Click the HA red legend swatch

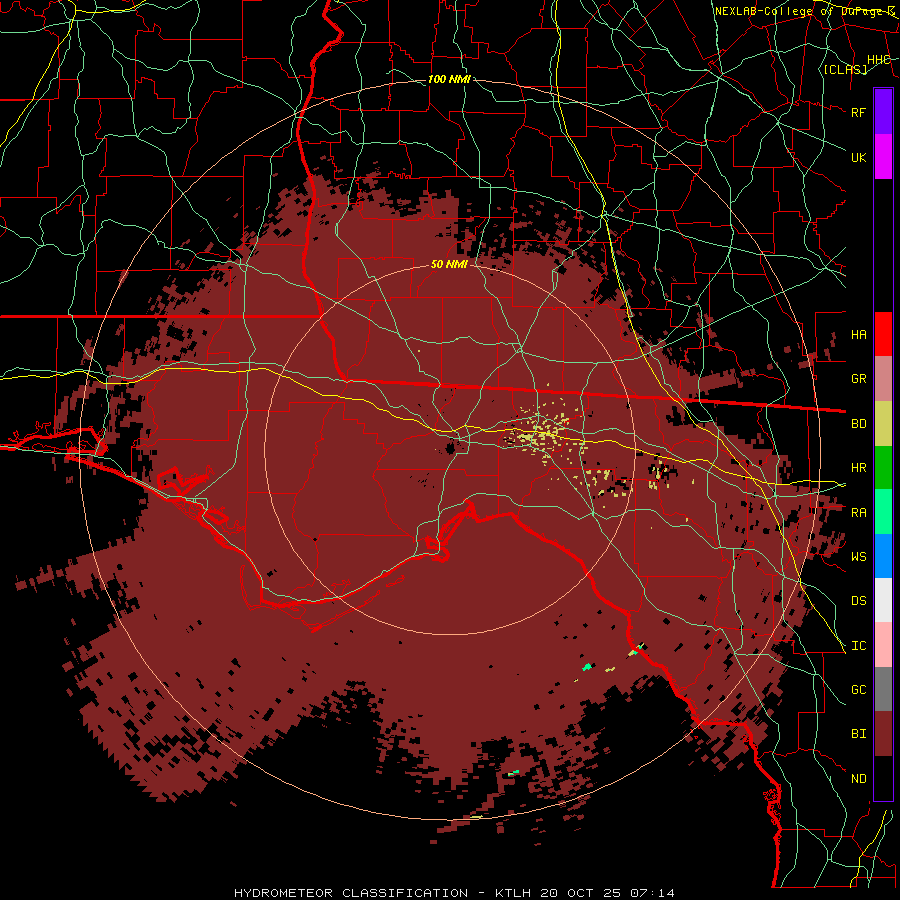tap(883, 334)
